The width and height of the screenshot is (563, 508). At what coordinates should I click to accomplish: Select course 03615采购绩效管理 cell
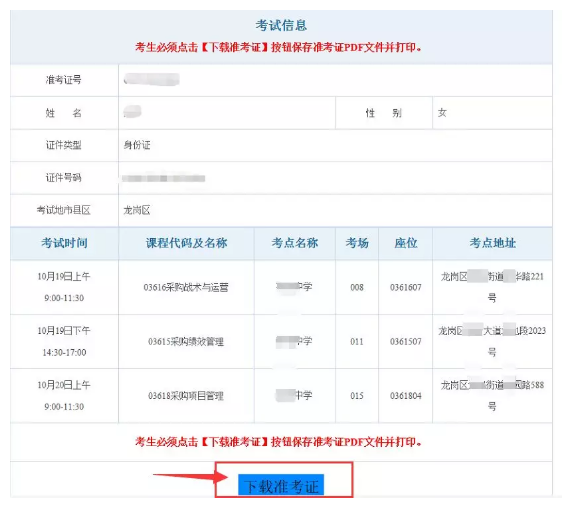pyautogui.click(x=186, y=341)
